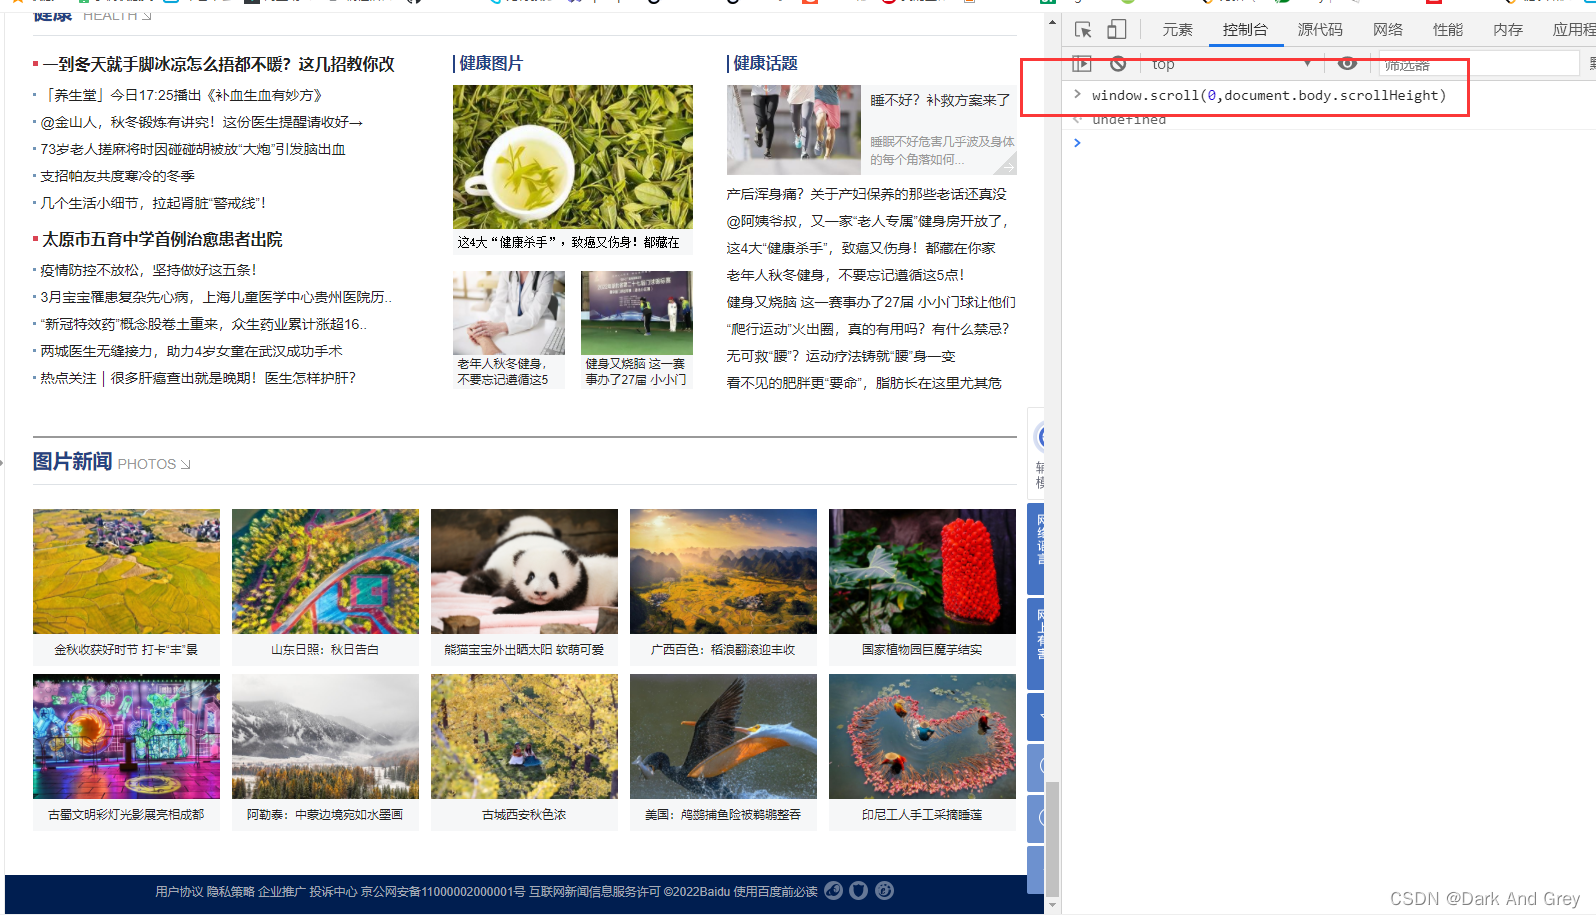
Task: Open the 隐私策略 footer link
Action: [x=231, y=892]
